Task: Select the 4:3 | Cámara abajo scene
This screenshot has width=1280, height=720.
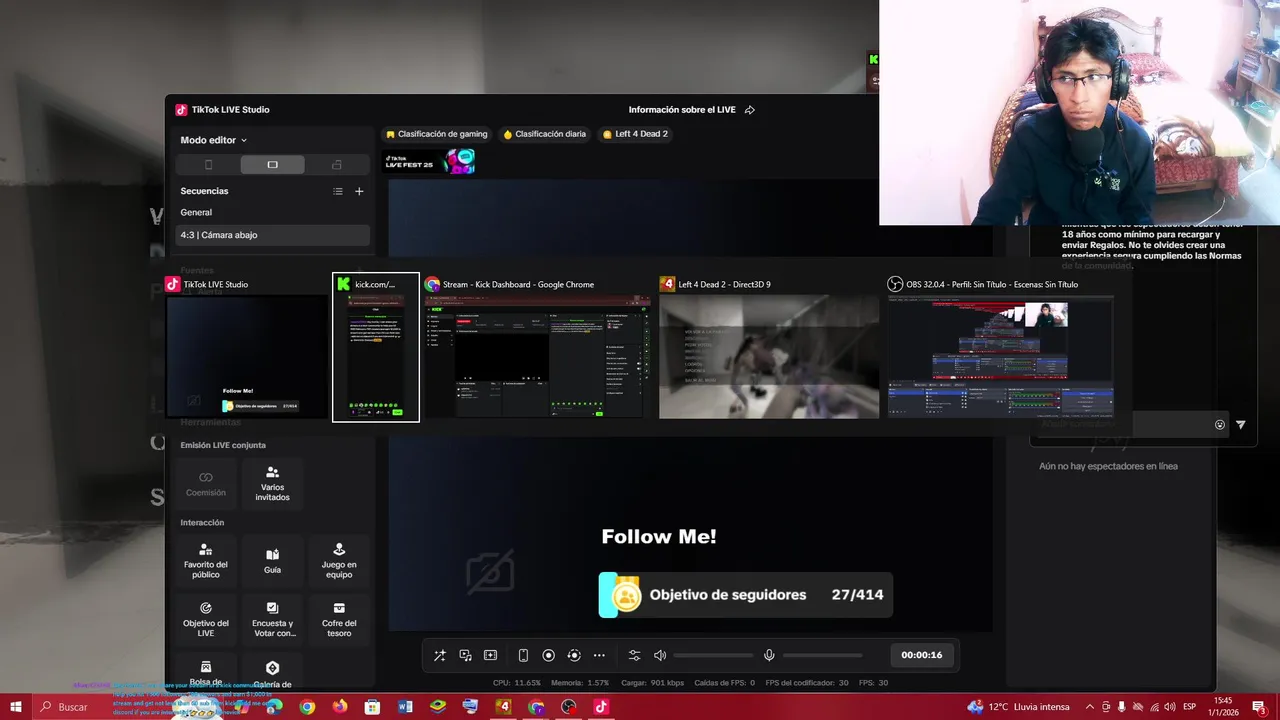Action: (x=272, y=235)
